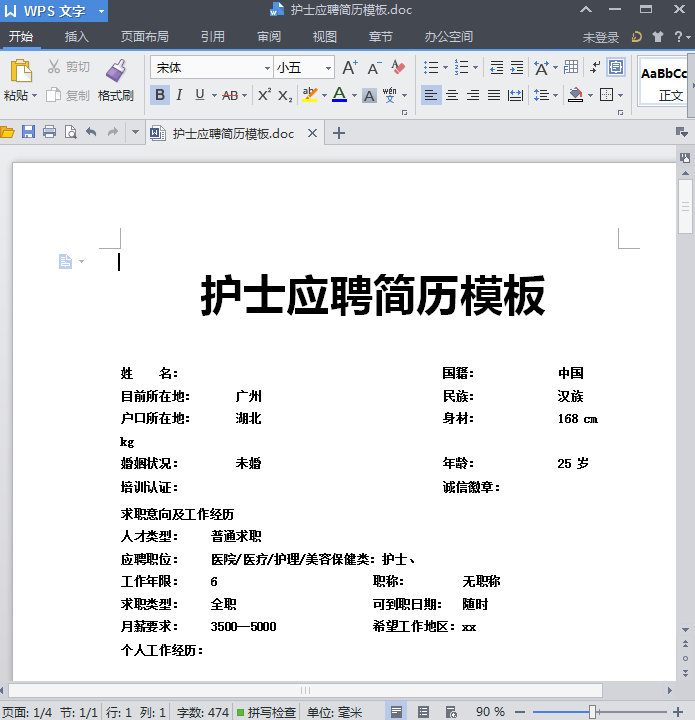
Task: Decrease paragraph indent
Action: [x=496, y=68]
